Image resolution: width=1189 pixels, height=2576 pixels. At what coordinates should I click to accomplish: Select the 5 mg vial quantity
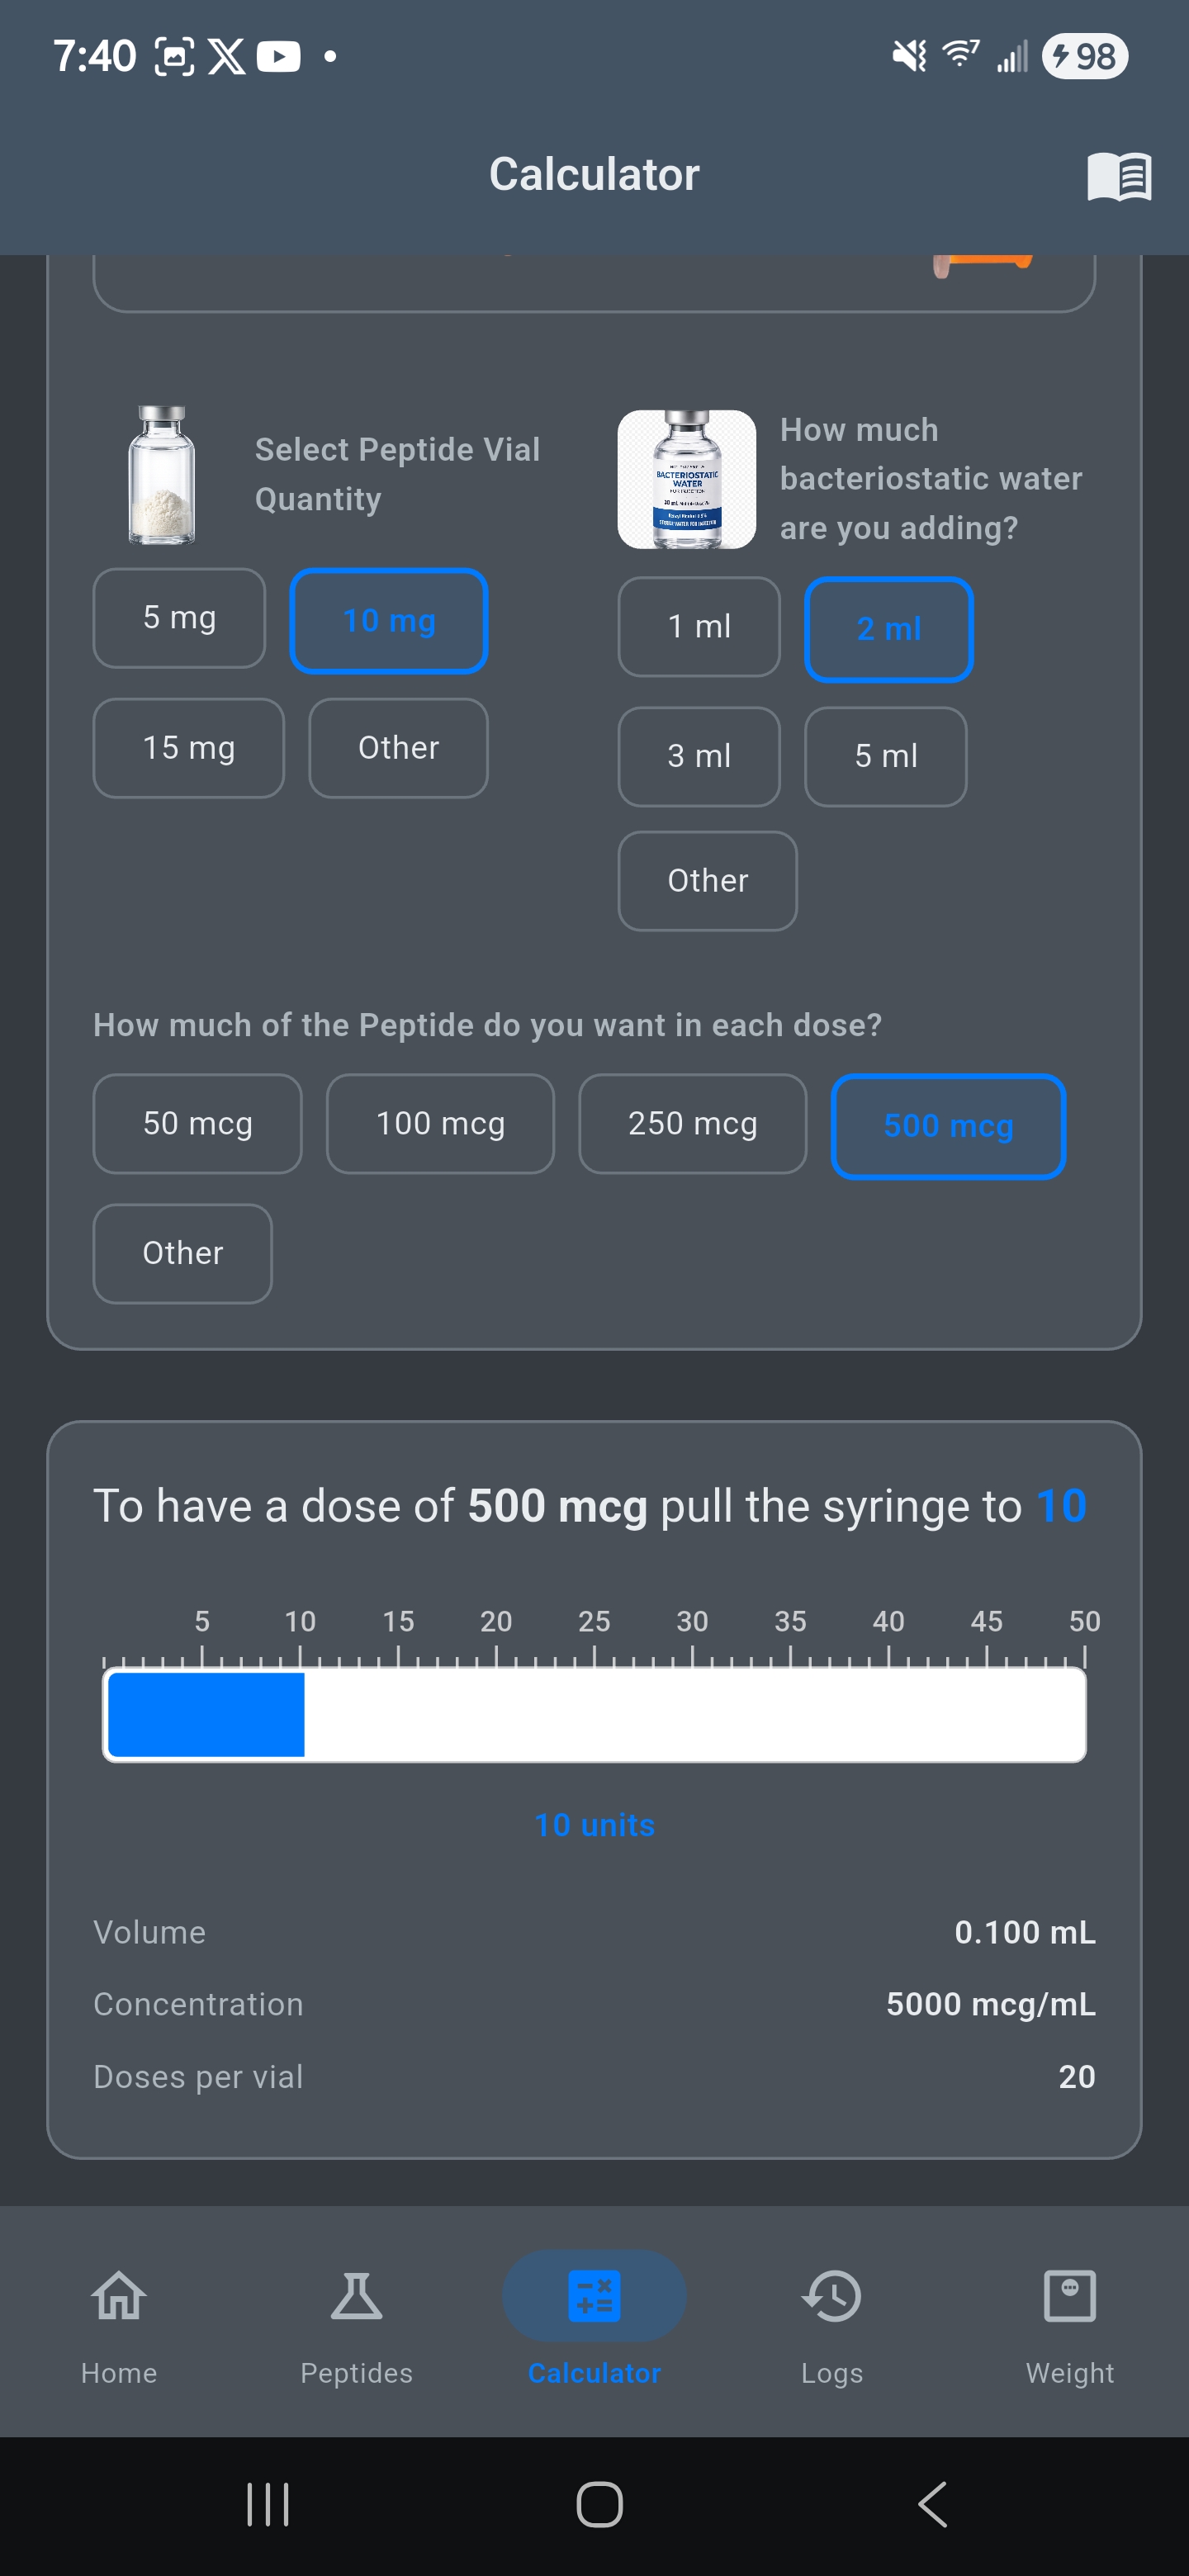179,618
